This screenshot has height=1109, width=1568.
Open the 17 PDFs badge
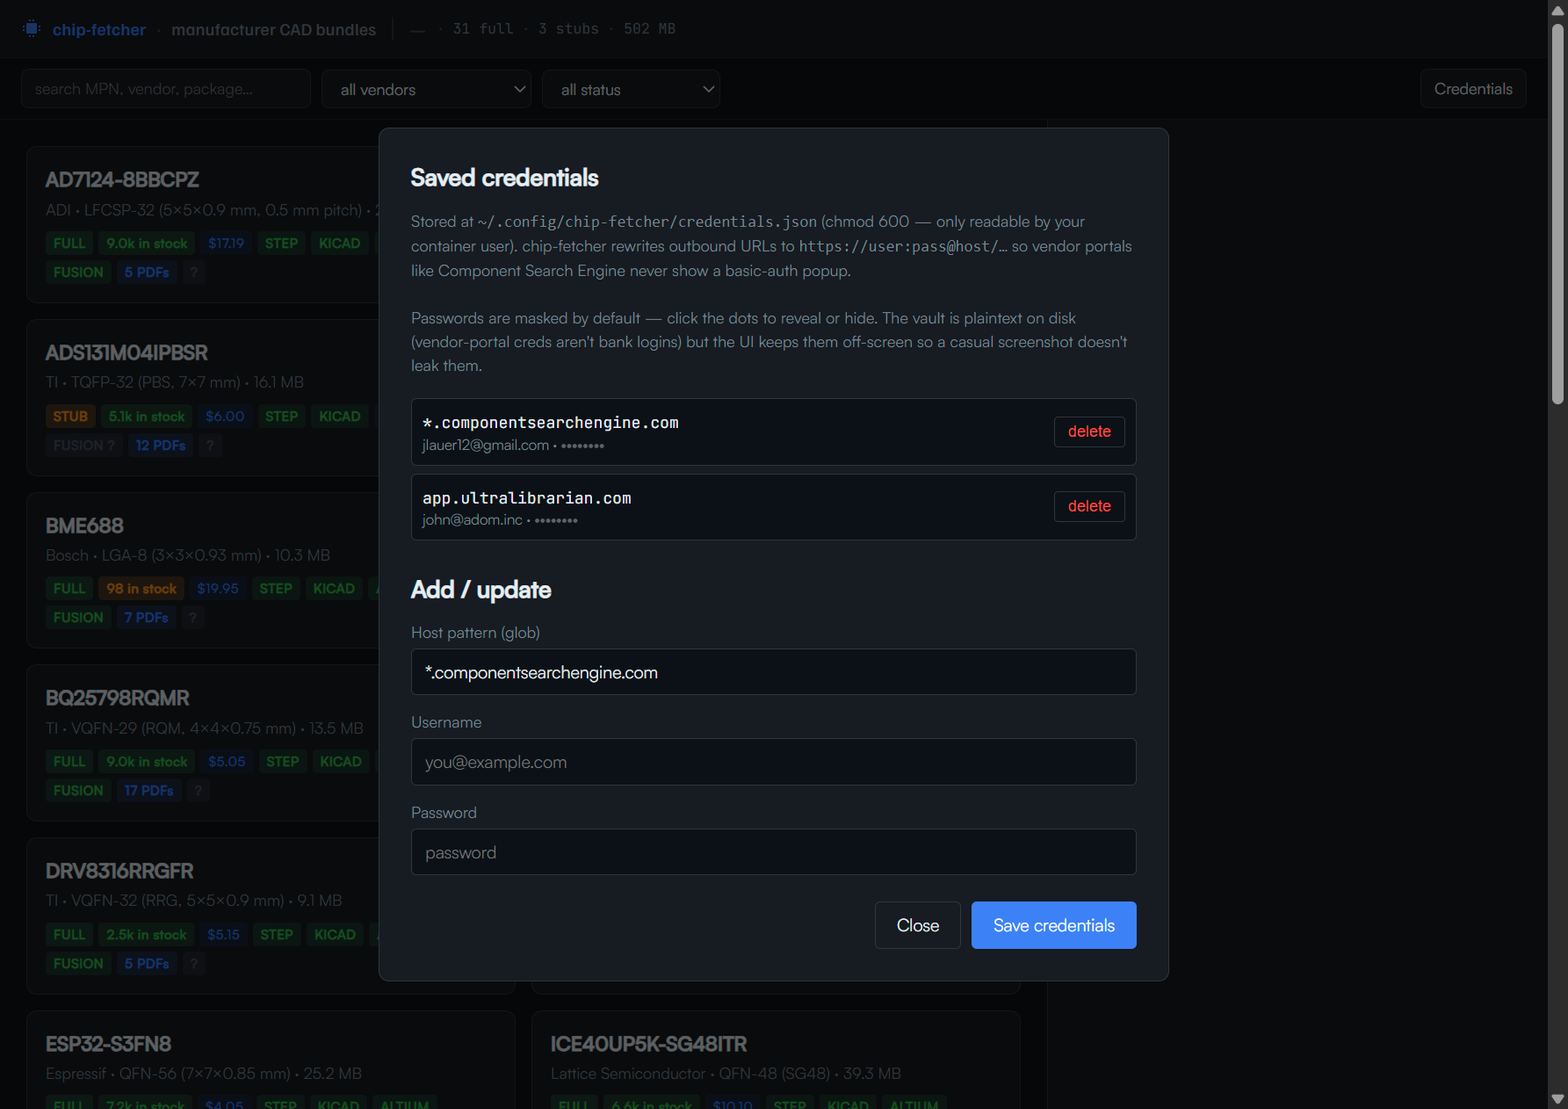point(149,790)
